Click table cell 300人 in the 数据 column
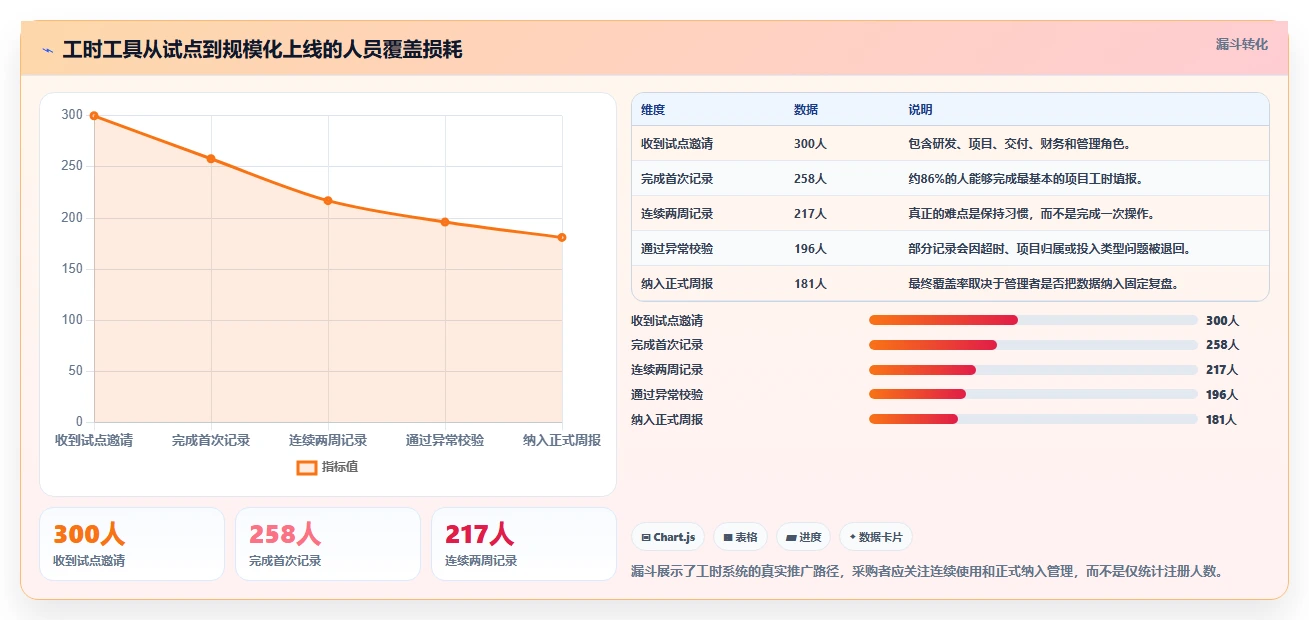Viewport: 1309px width, 620px height. pyautogui.click(x=810, y=144)
